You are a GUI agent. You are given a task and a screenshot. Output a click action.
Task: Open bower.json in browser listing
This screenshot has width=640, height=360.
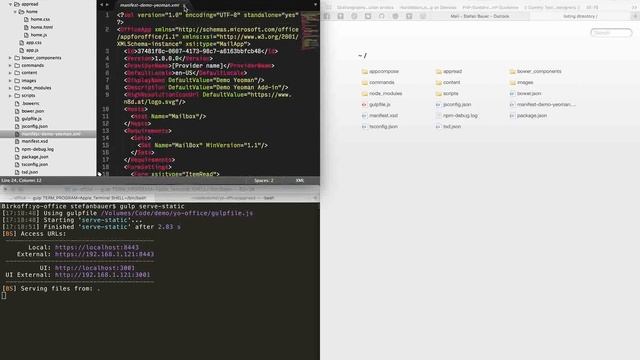[525, 93]
